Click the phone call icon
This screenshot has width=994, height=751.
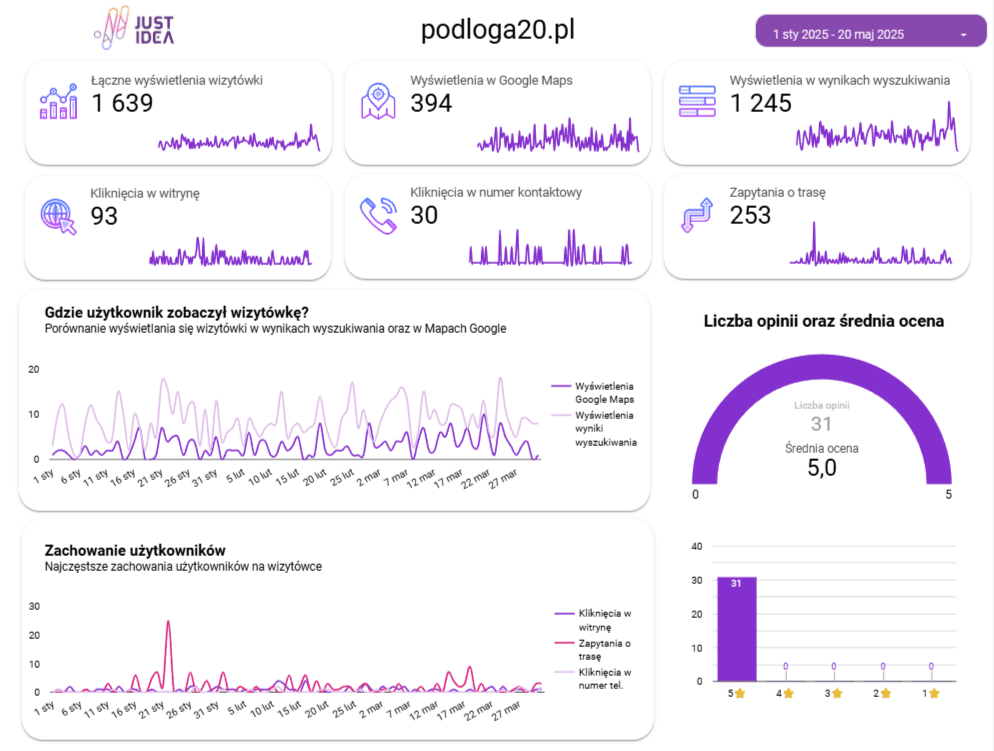[378, 215]
